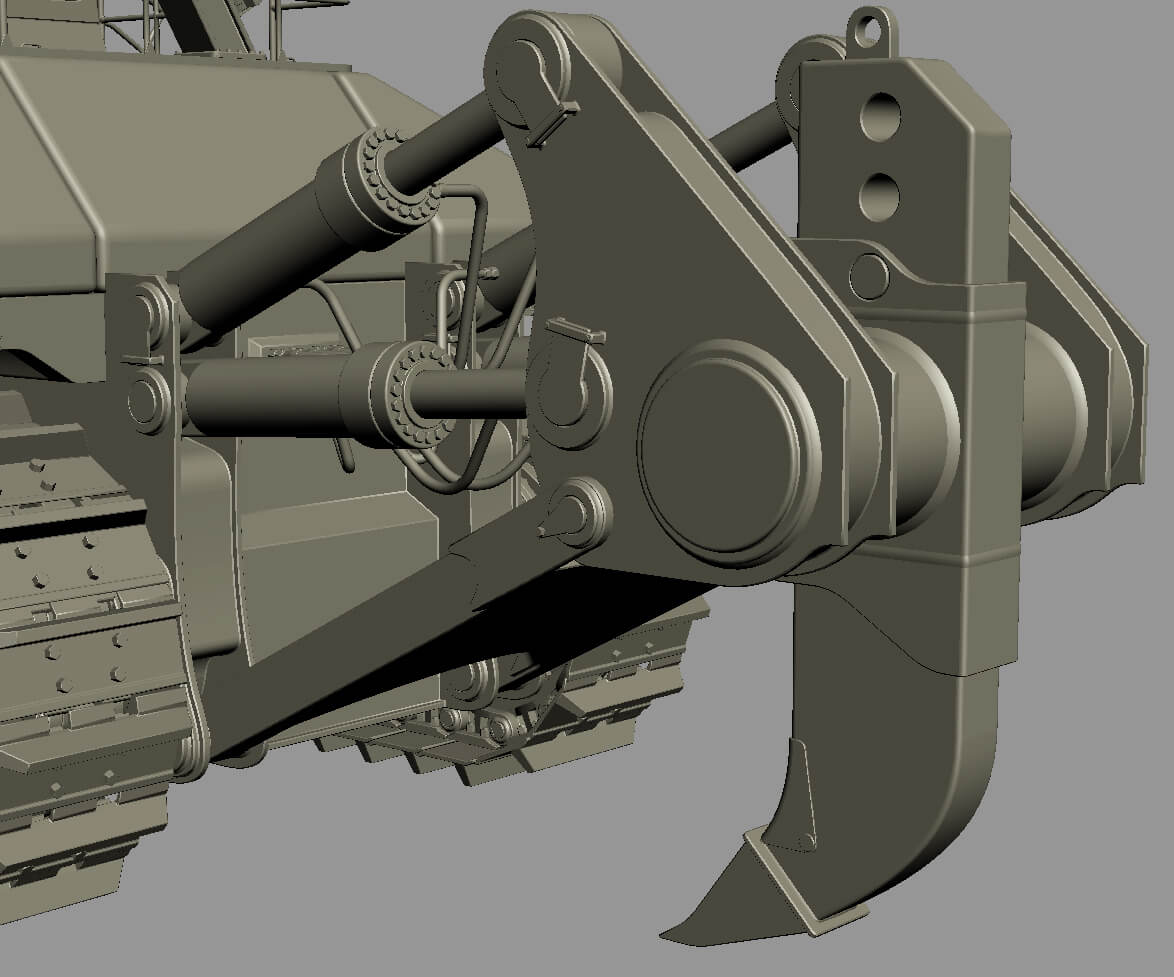
Task: Select the lifting eye ring atop the shank
Action: [x=869, y=25]
